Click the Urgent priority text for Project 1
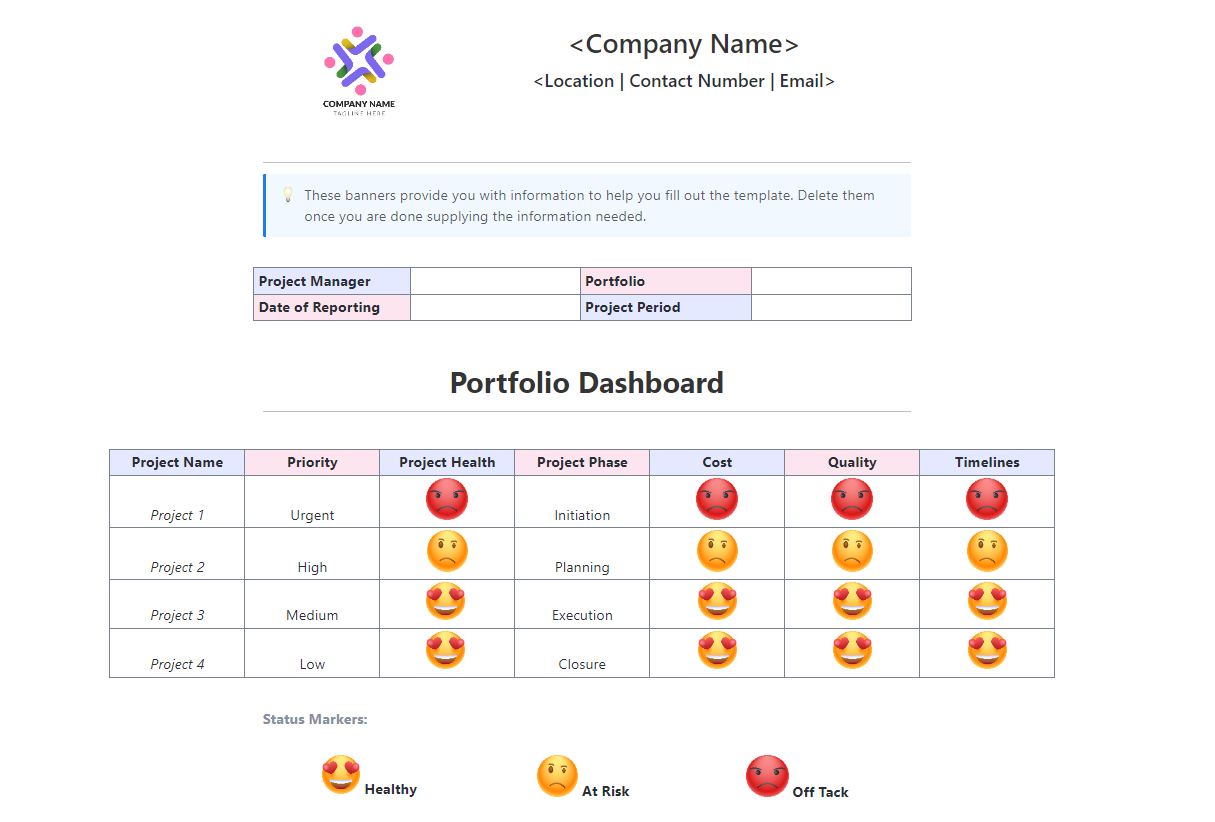This screenshot has height=822, width=1215. (312, 515)
